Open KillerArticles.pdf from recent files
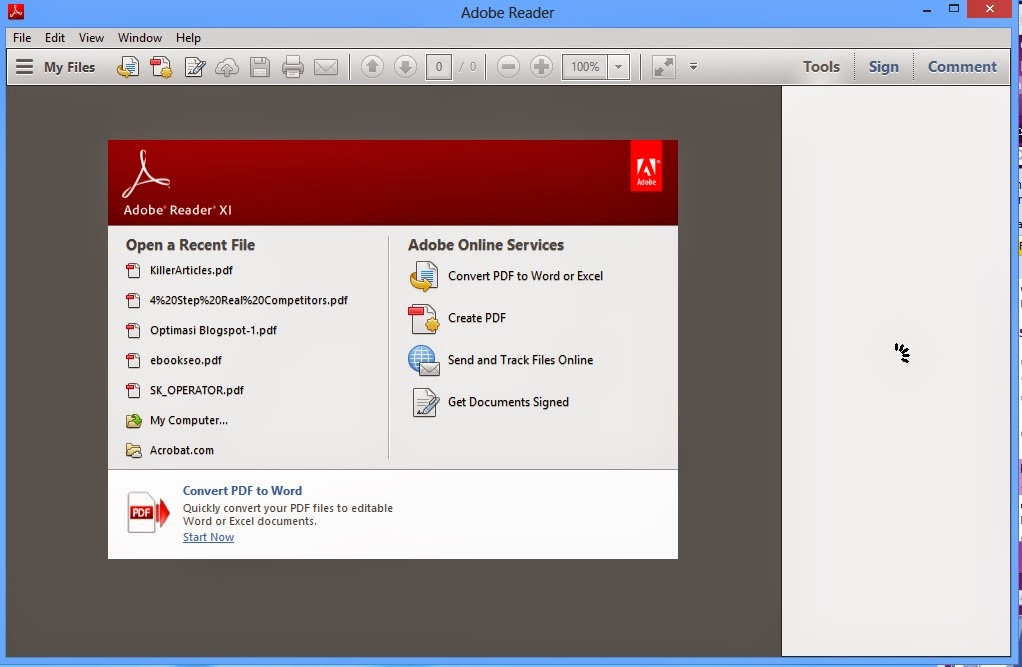 [x=190, y=270]
